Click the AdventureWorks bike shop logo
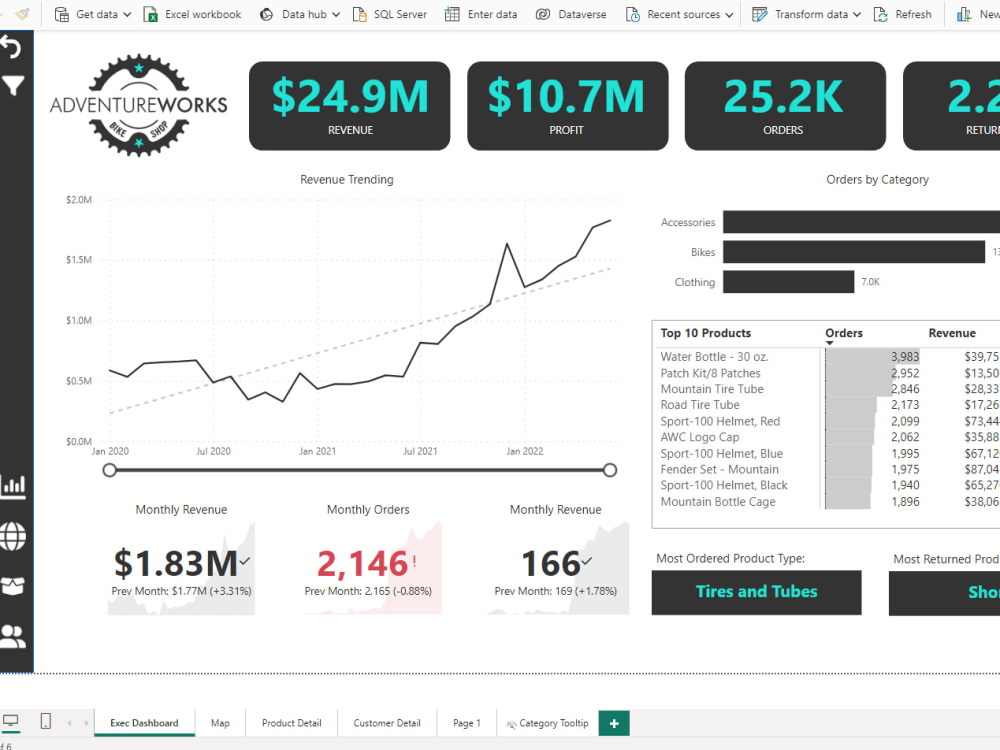This screenshot has width=1000, height=750. coord(139,105)
